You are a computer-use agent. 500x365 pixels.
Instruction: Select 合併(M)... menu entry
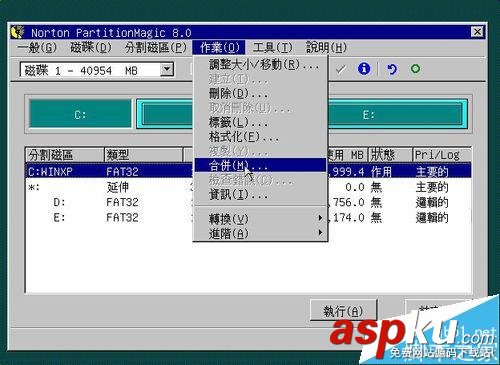point(260,165)
